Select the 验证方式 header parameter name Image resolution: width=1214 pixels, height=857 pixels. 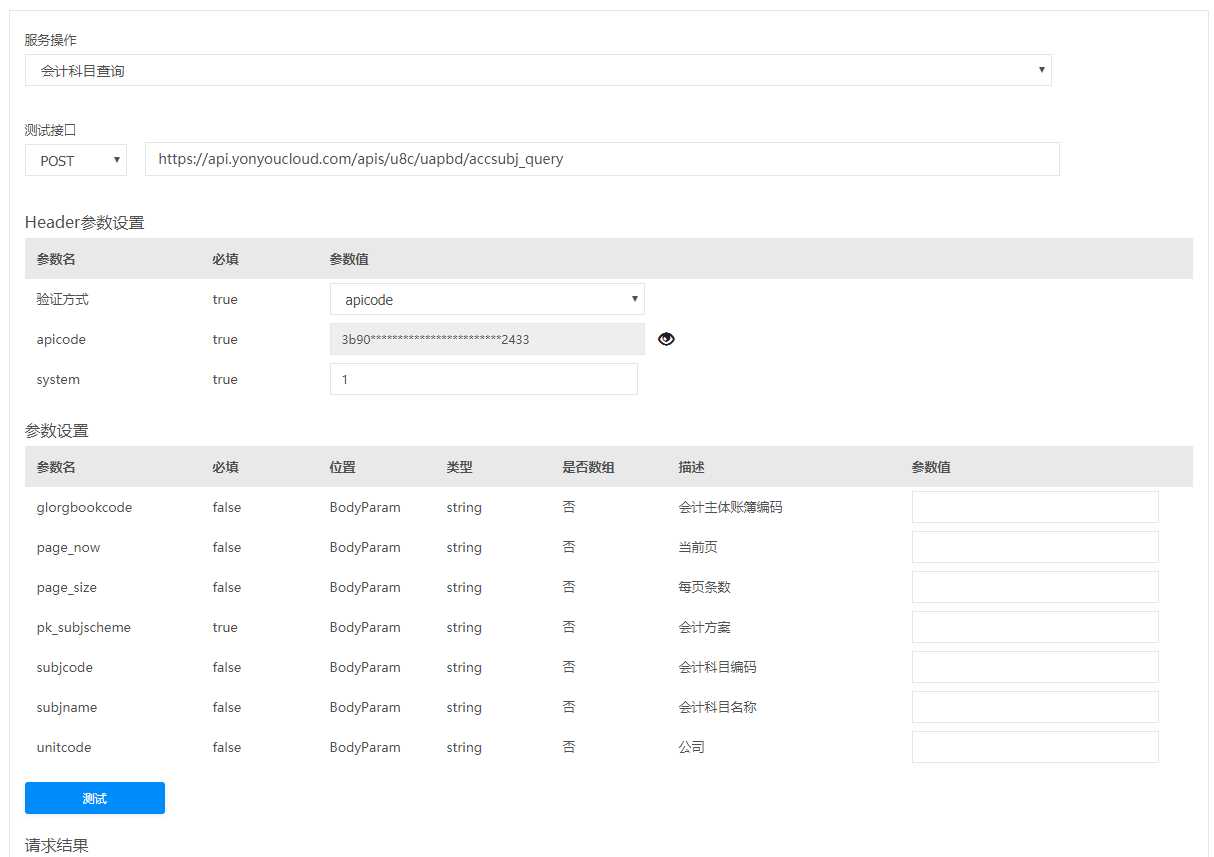[62, 299]
